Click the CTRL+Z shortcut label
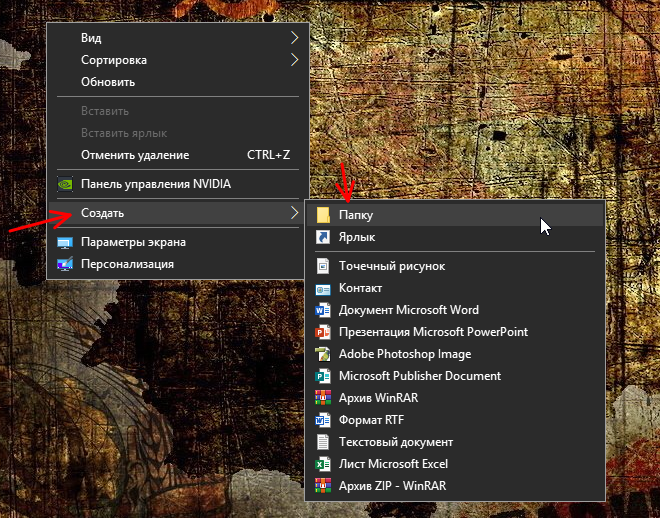This screenshot has width=660, height=518. [x=269, y=155]
